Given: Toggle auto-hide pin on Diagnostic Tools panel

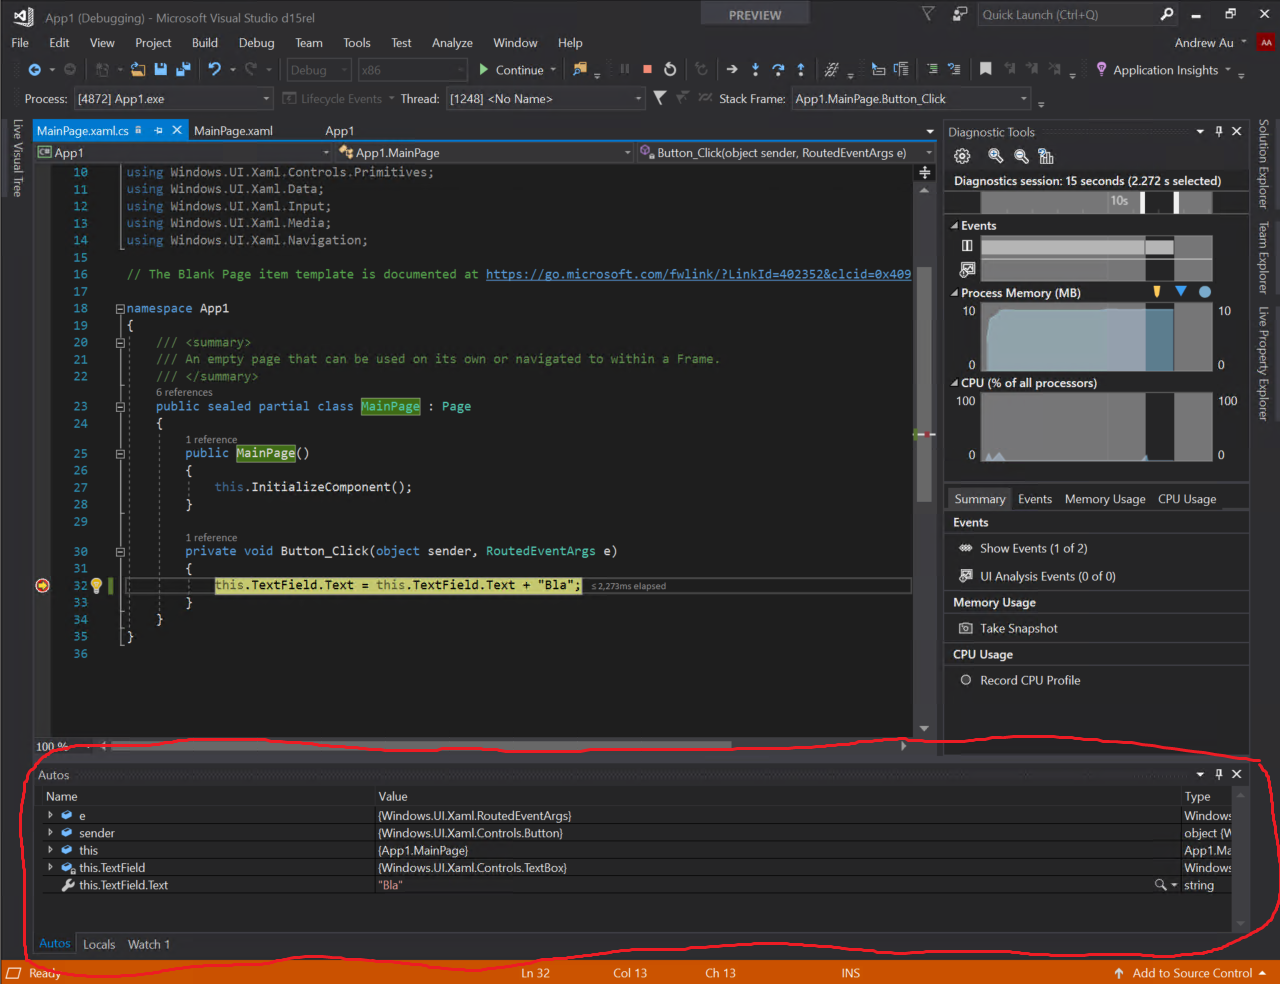Looking at the screenshot, I should click(x=1219, y=131).
